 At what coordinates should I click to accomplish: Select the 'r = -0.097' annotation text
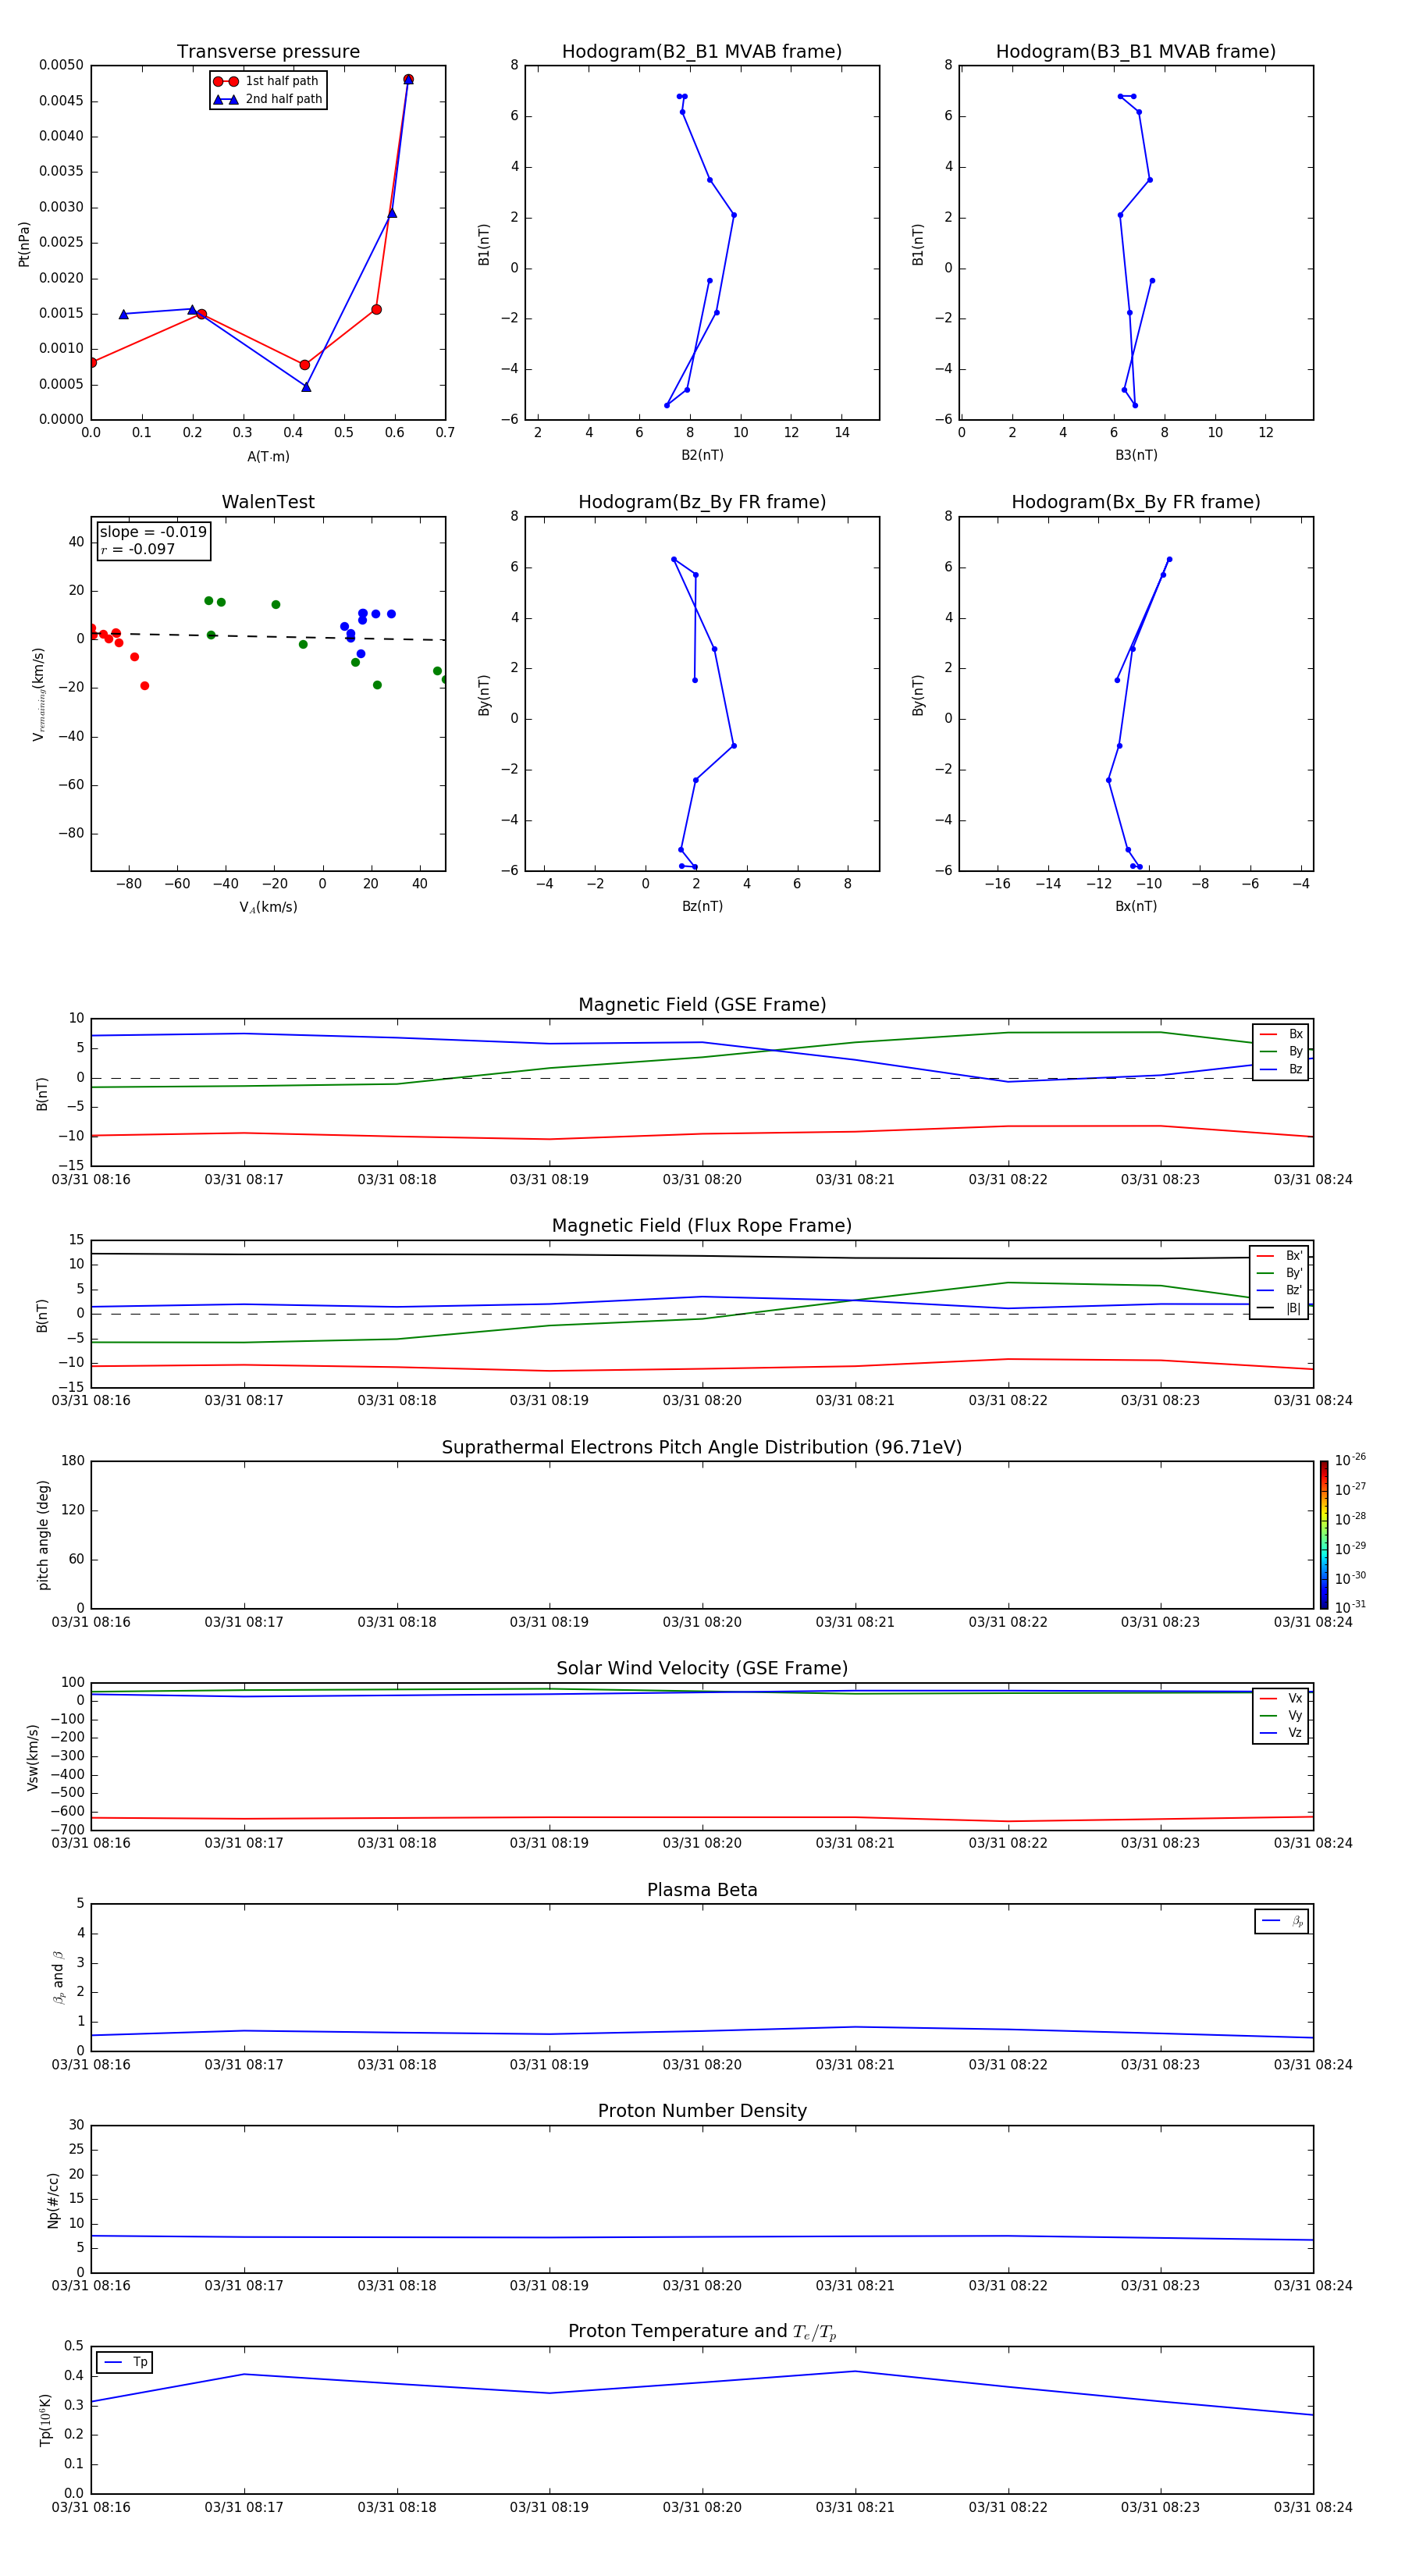coord(138,549)
